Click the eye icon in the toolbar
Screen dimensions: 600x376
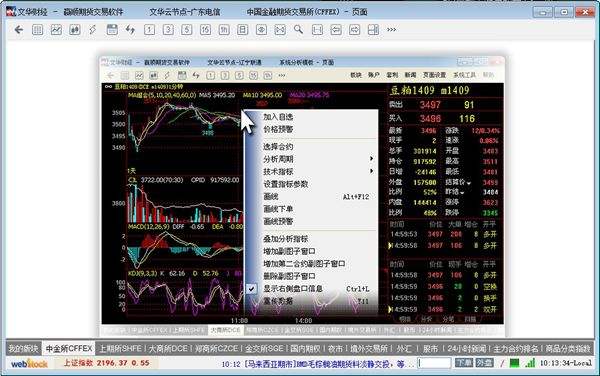(x=261, y=29)
